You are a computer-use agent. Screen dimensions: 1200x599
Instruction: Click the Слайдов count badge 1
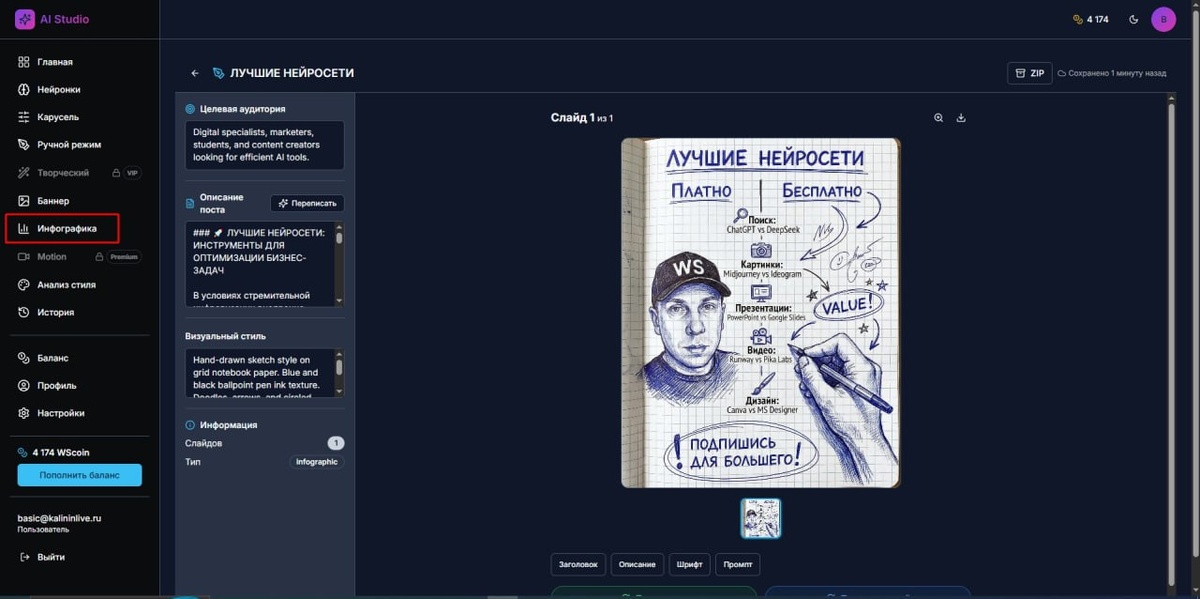pos(336,443)
